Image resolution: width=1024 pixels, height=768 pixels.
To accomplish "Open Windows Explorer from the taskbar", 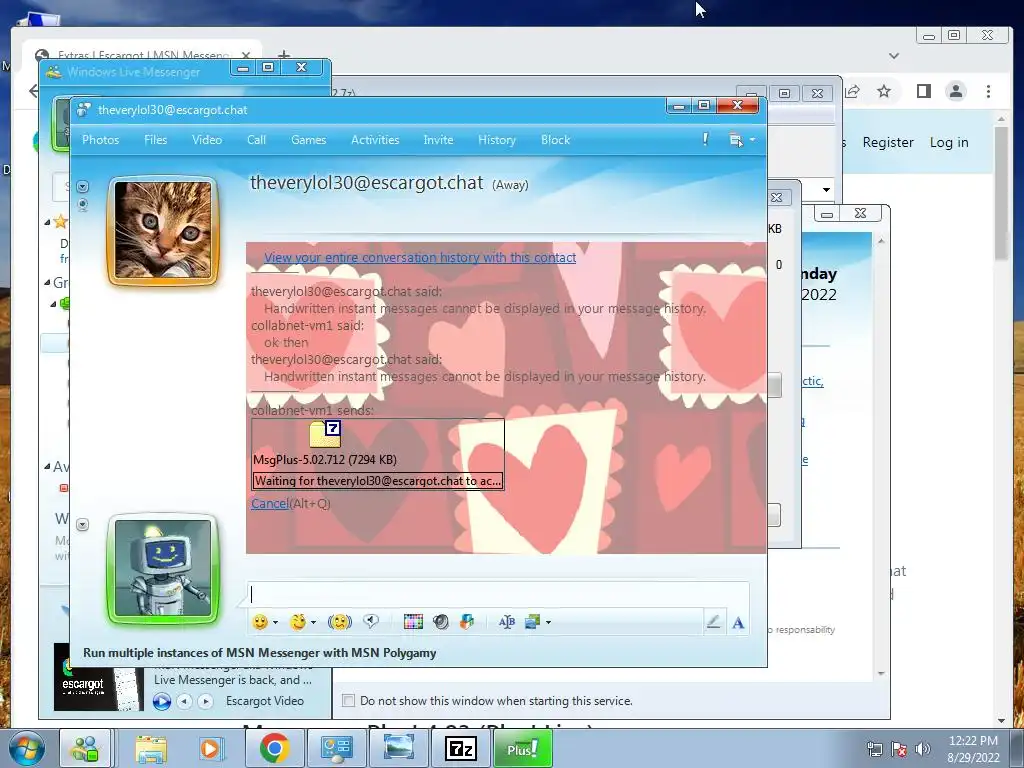I will click(151, 748).
